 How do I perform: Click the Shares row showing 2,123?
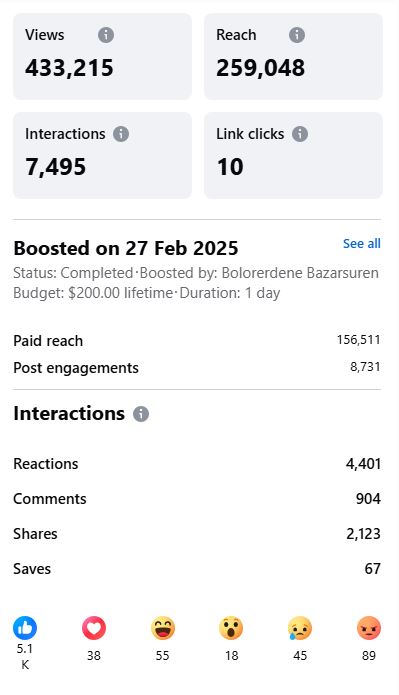point(197,534)
